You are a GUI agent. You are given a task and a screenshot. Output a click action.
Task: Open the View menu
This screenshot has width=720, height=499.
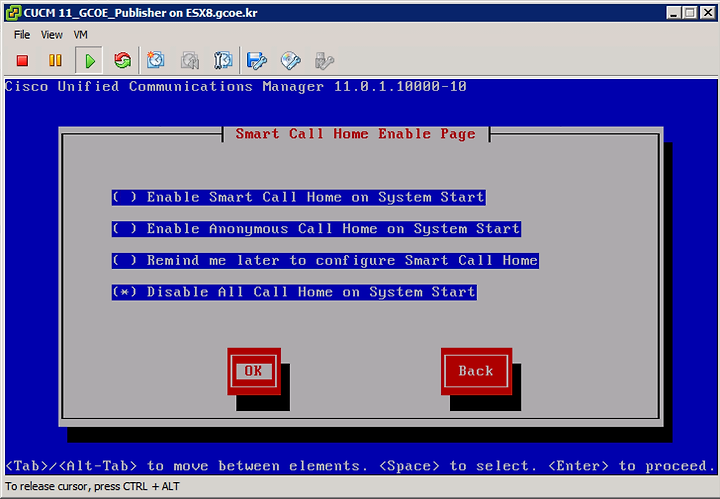(x=51, y=34)
